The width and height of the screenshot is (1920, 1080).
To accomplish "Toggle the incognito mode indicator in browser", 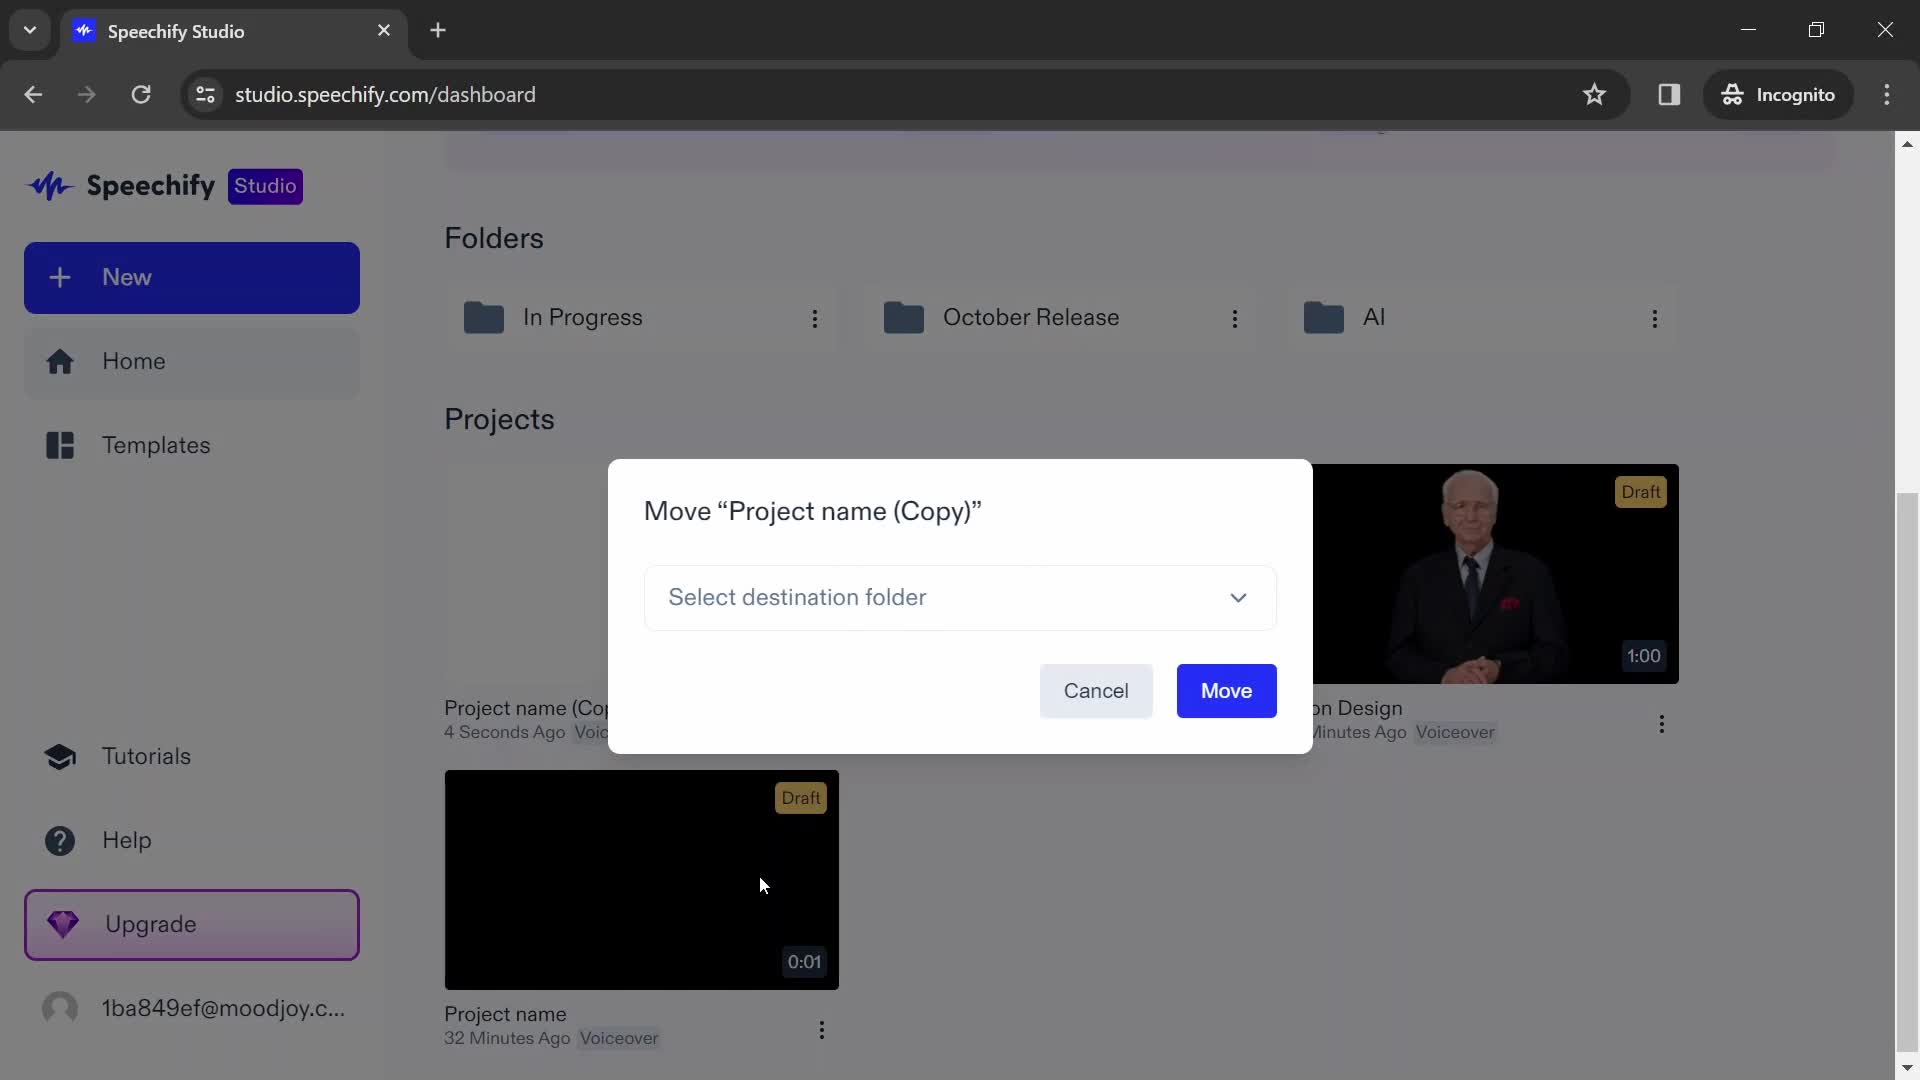I will [x=1779, y=94].
